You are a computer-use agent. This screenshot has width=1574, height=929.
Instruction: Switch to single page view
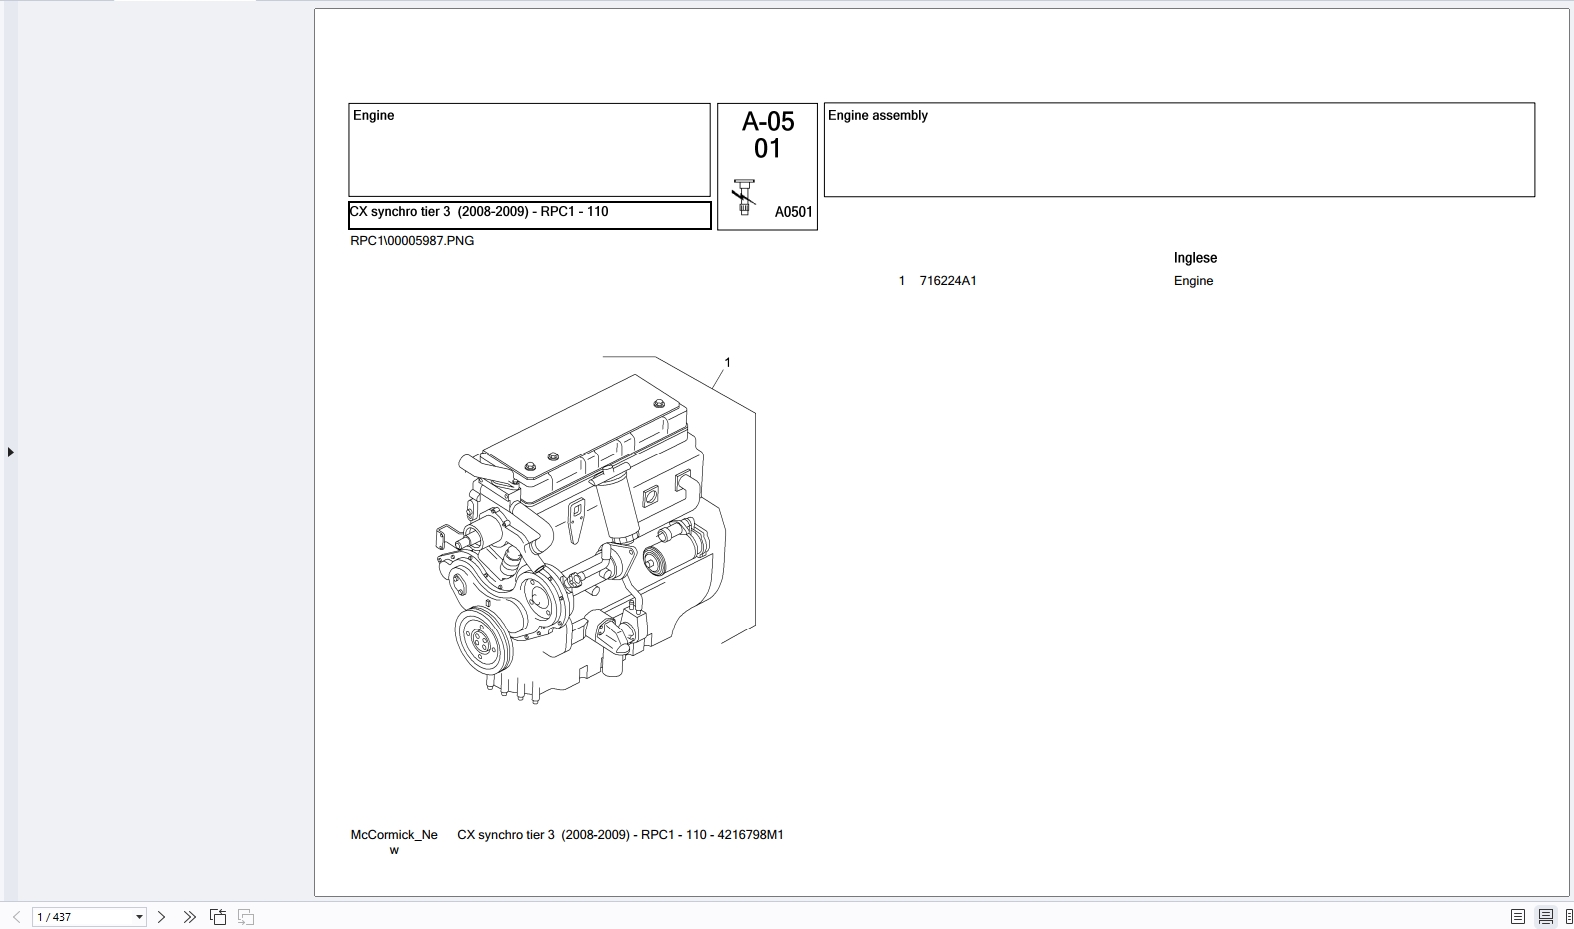[1517, 917]
